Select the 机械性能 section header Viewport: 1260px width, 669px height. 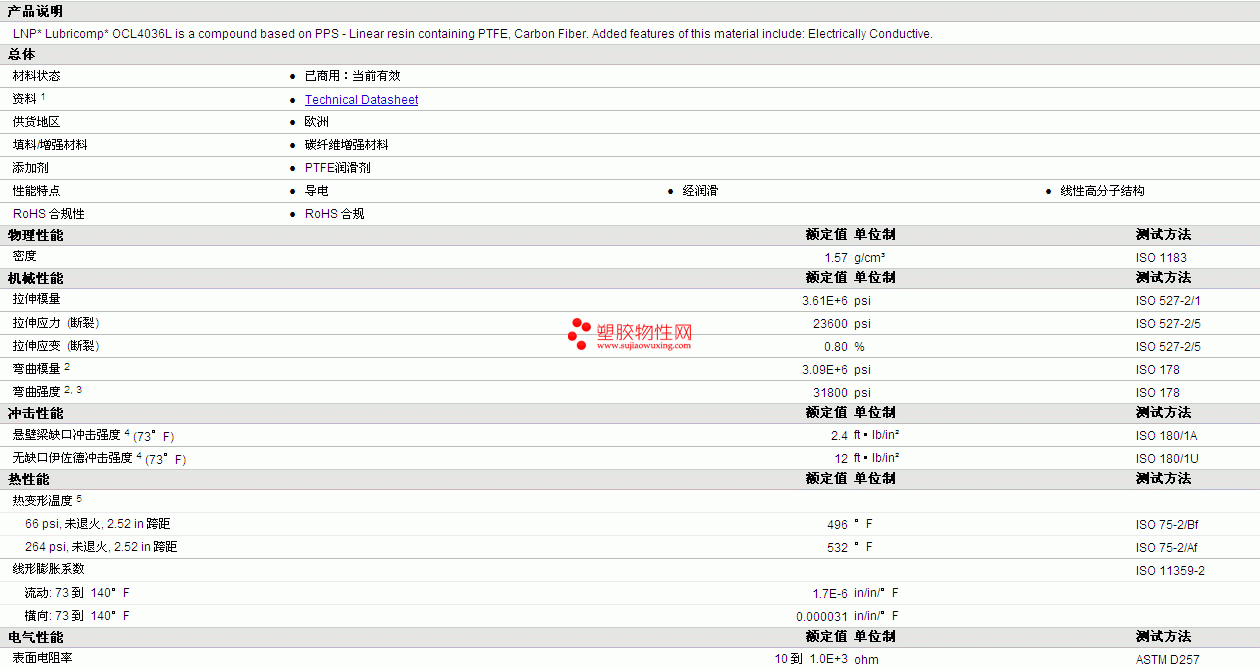pos(36,278)
